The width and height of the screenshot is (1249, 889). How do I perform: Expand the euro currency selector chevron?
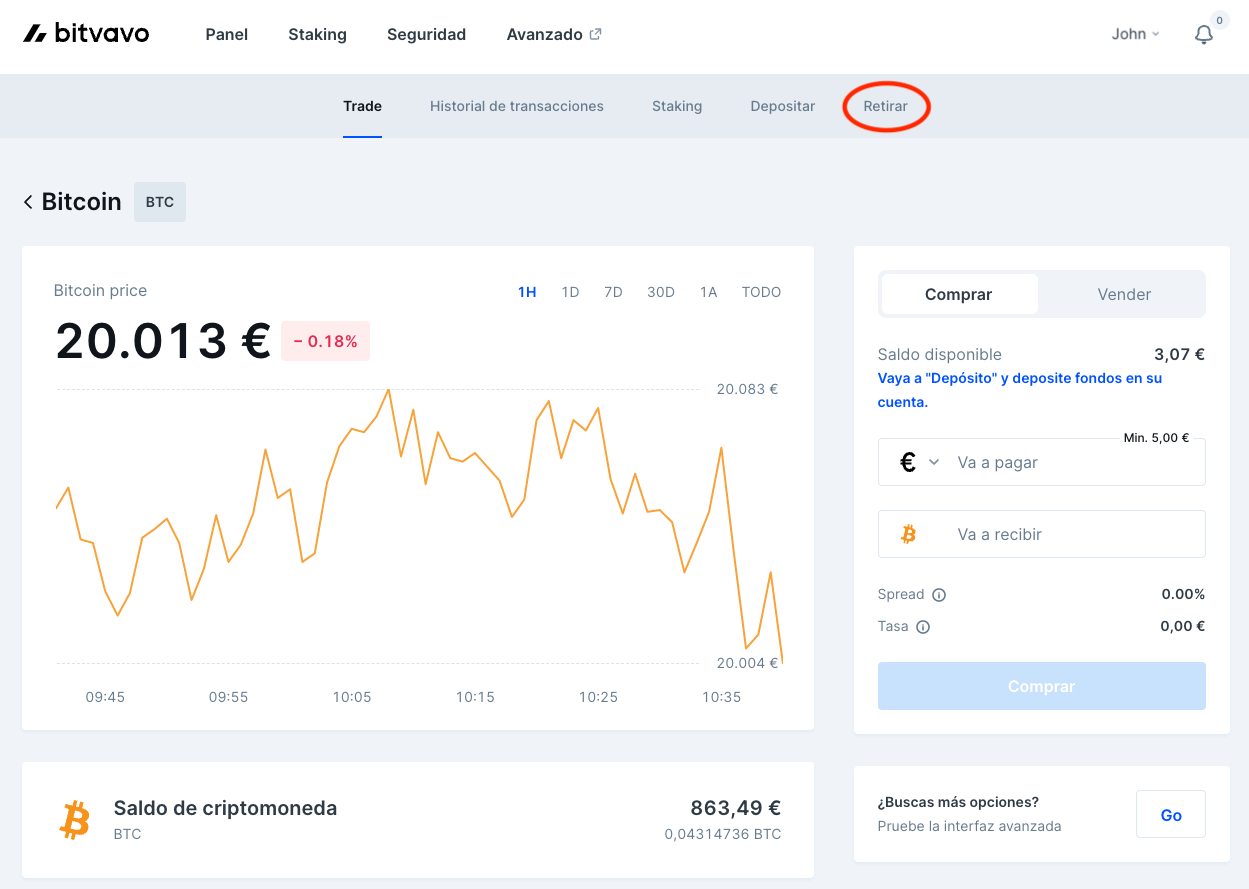(934, 462)
